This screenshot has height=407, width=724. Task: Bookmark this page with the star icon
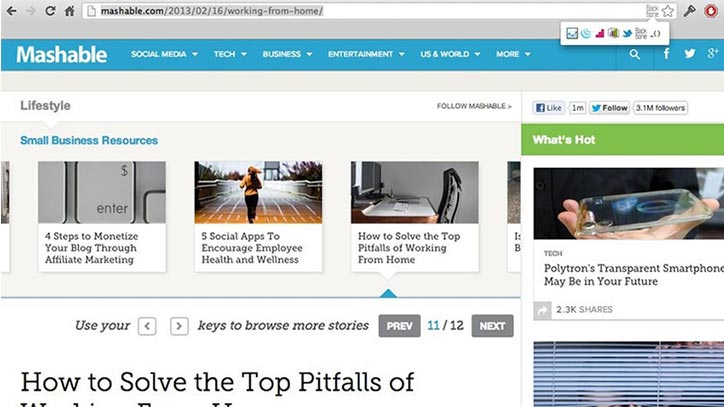(x=668, y=11)
